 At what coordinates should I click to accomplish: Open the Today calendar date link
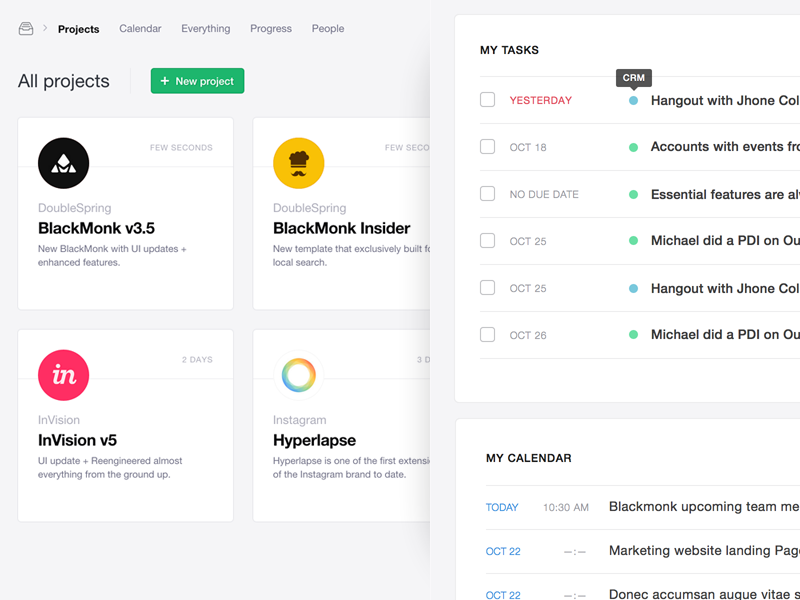pos(502,507)
